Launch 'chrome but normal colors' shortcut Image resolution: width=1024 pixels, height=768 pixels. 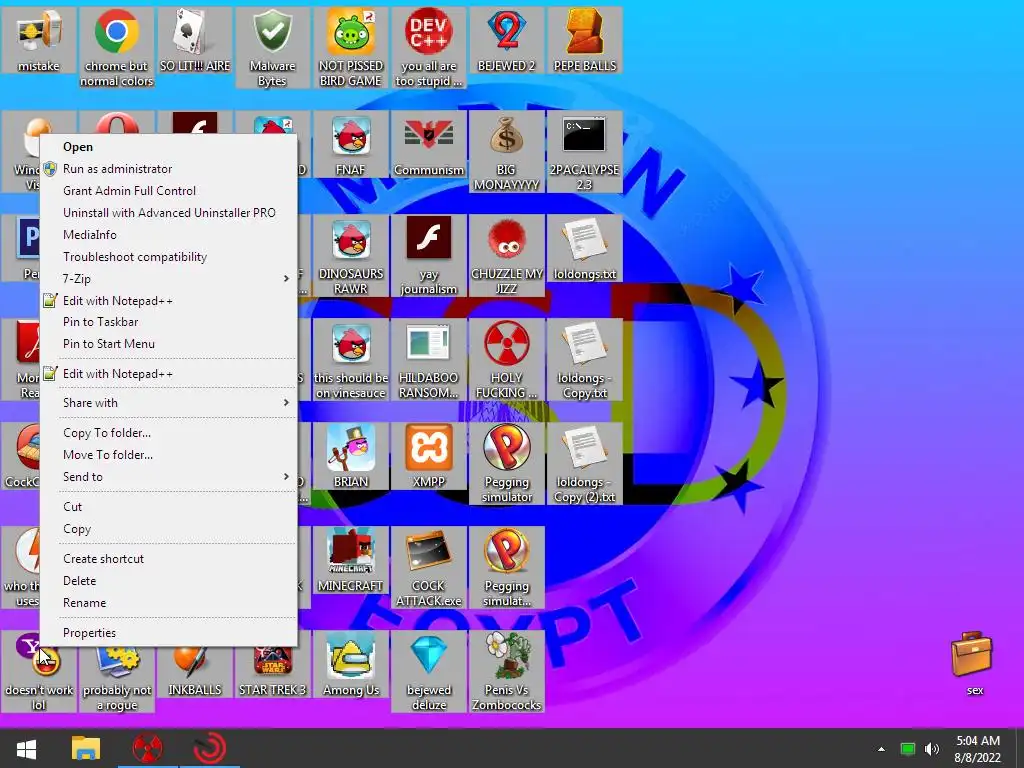click(116, 48)
